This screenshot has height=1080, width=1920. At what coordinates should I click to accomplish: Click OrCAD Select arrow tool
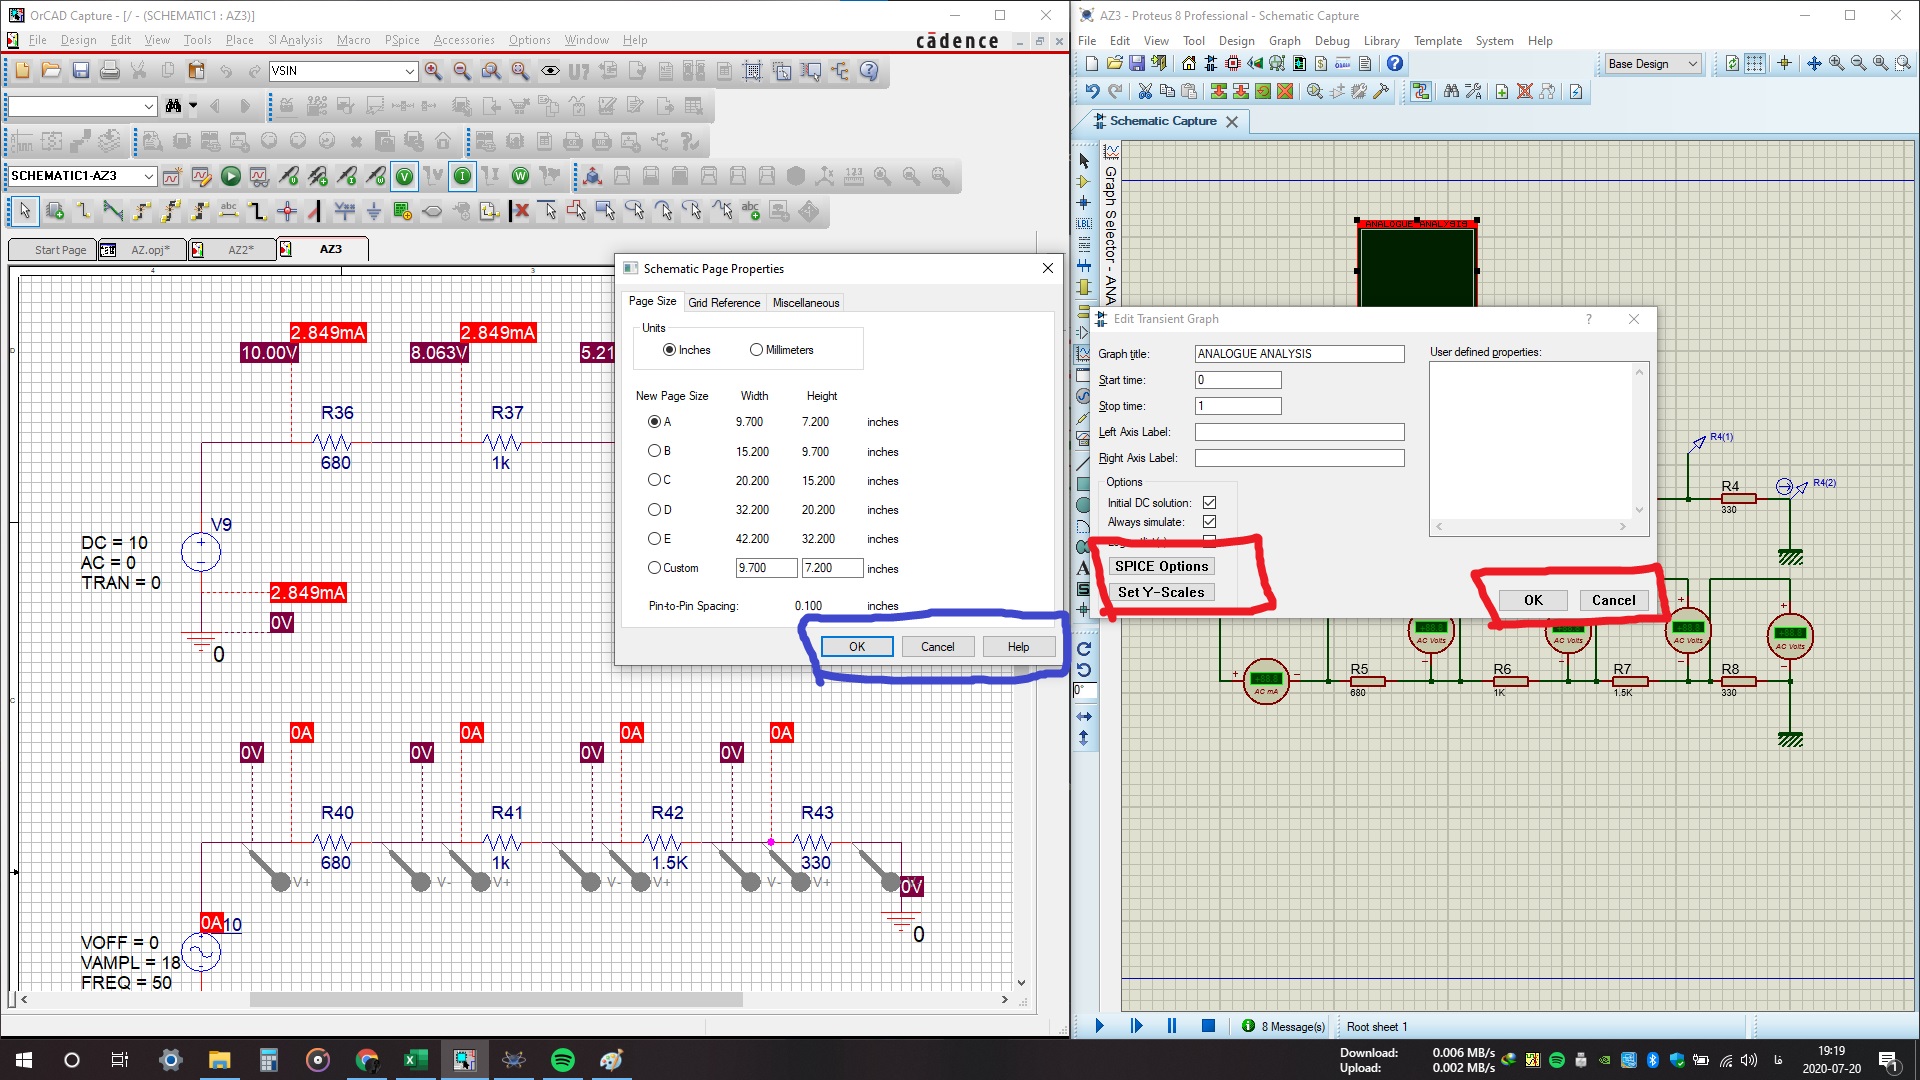[x=25, y=211]
